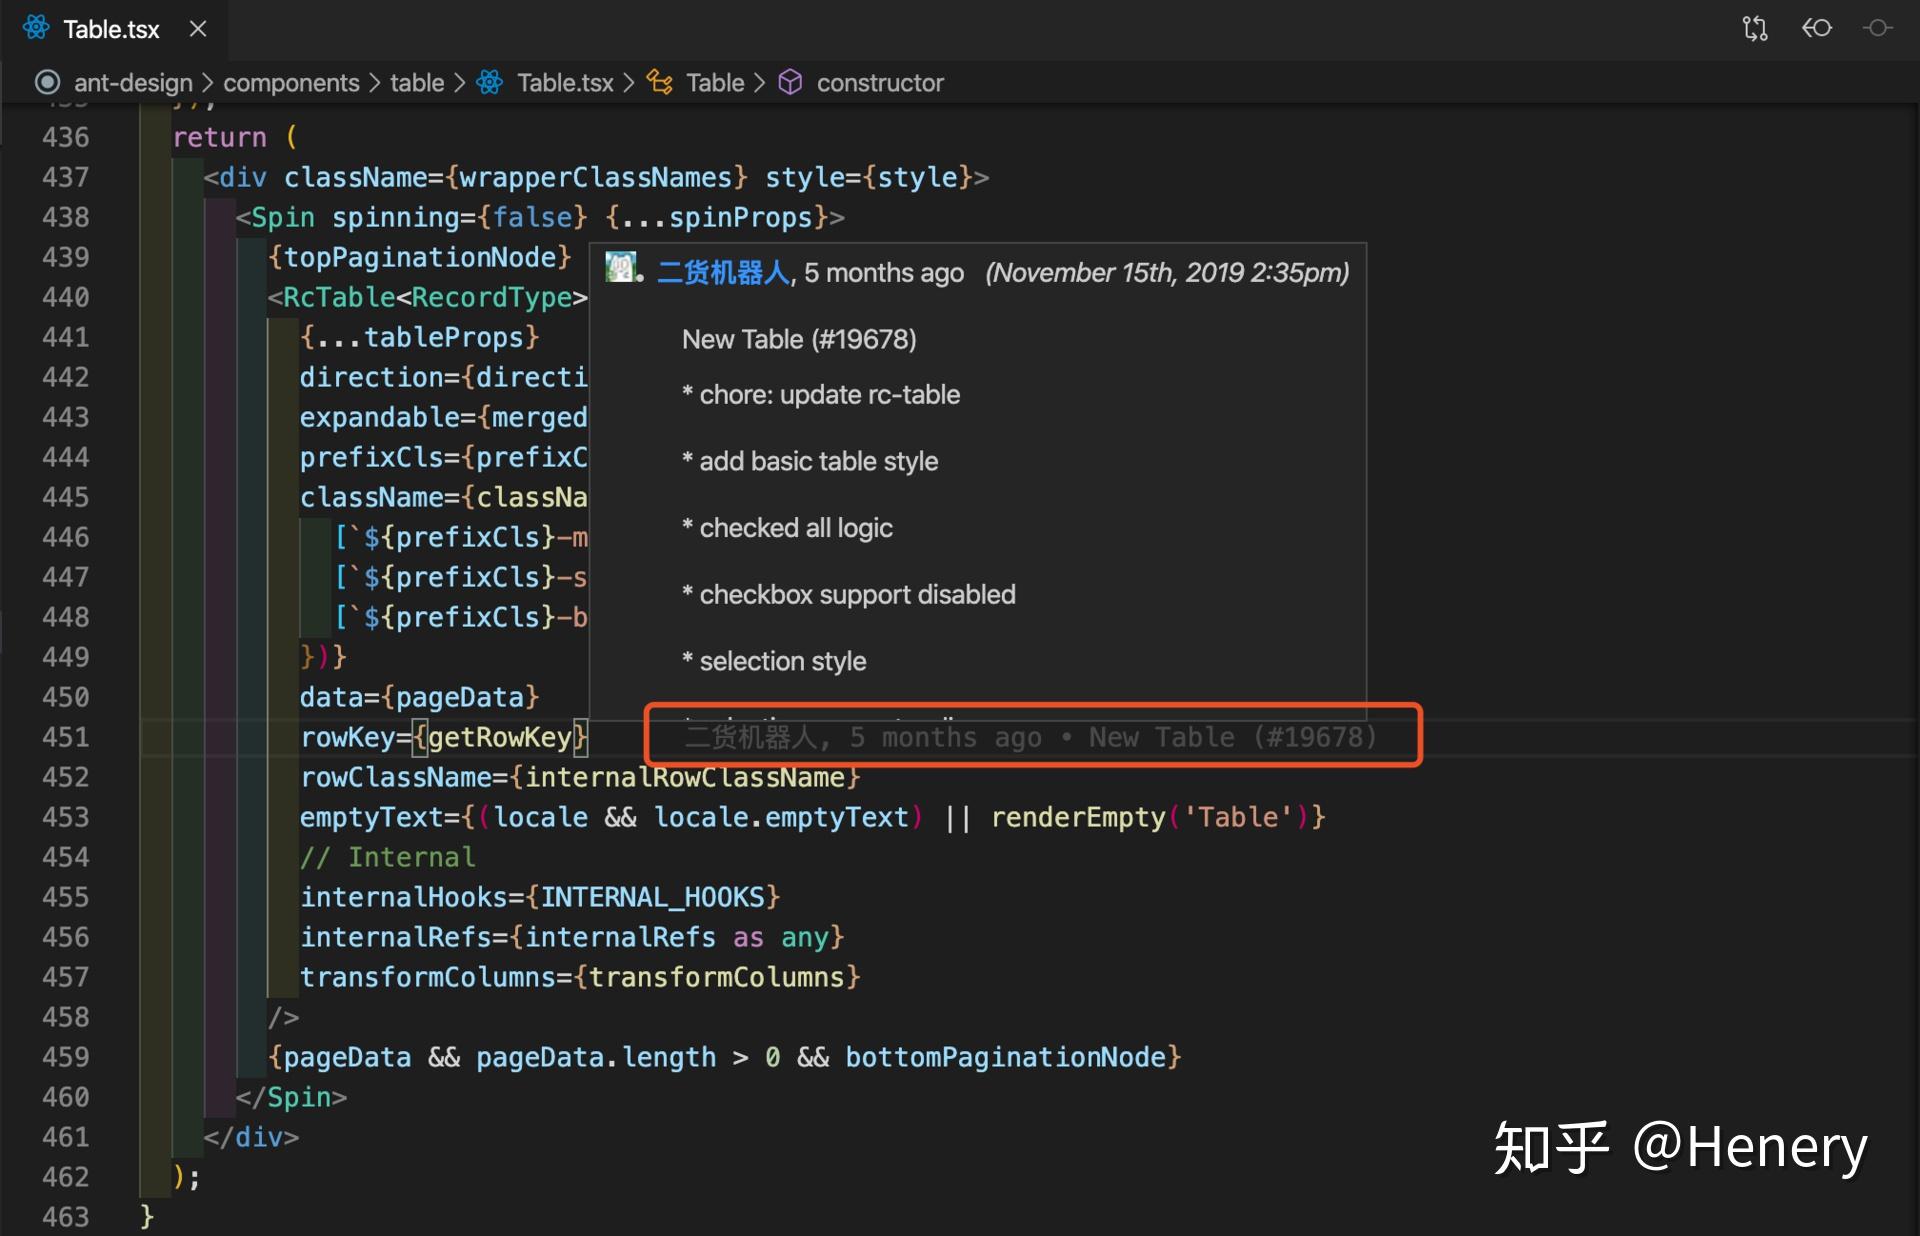Image resolution: width=1920 pixels, height=1236 pixels.
Task: Click the React icon on Table.tsx tab
Action: coord(36,28)
